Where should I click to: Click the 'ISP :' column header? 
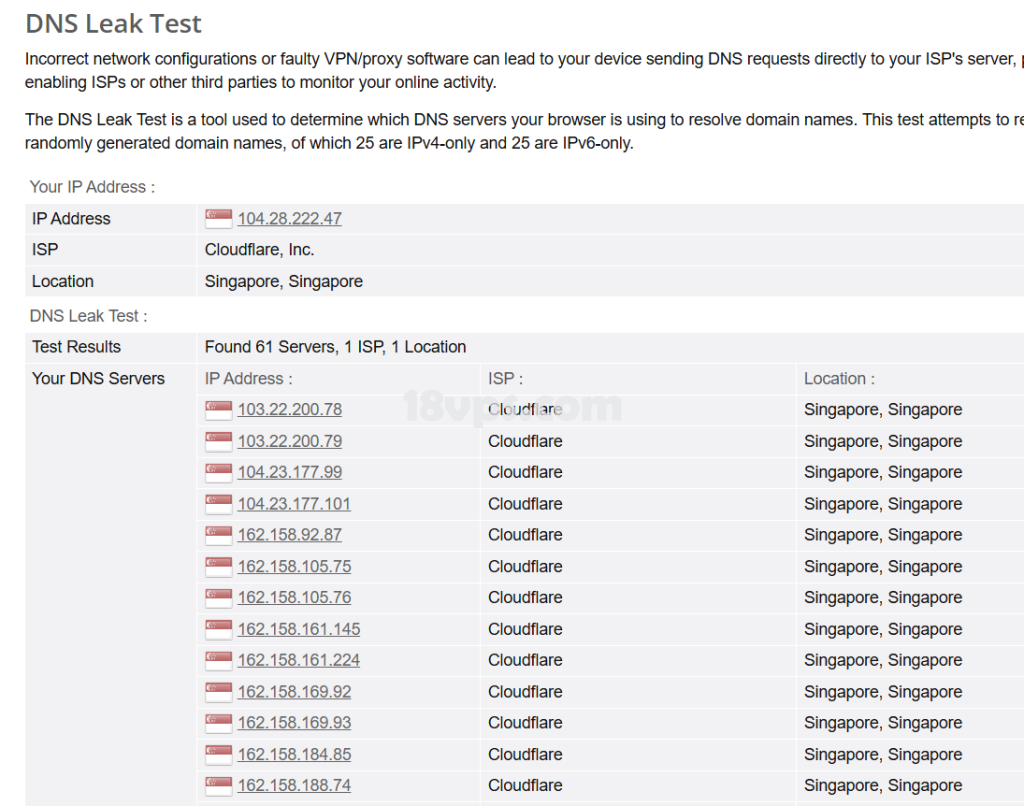click(x=505, y=378)
